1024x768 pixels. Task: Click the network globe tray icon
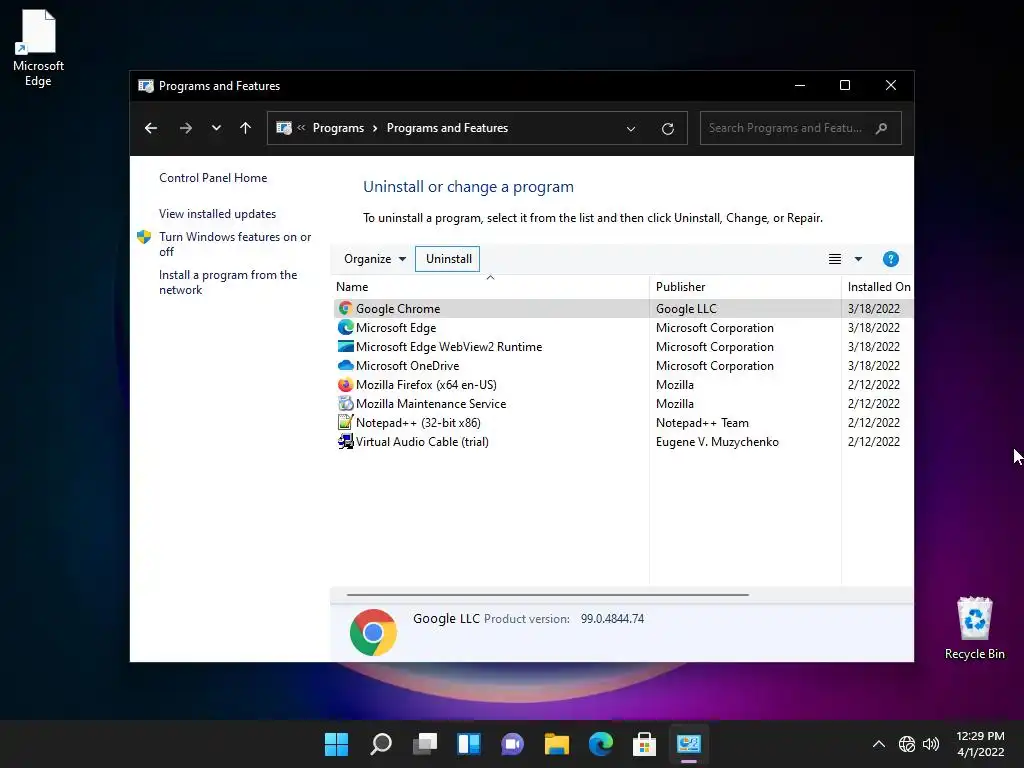(906, 744)
